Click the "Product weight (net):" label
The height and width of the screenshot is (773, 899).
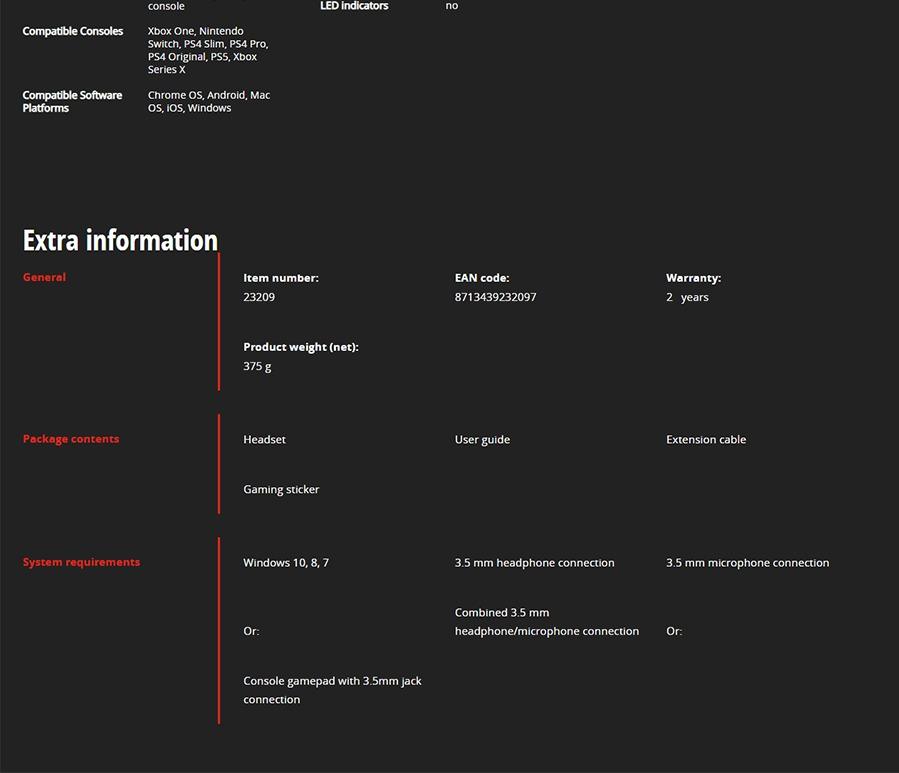(300, 347)
